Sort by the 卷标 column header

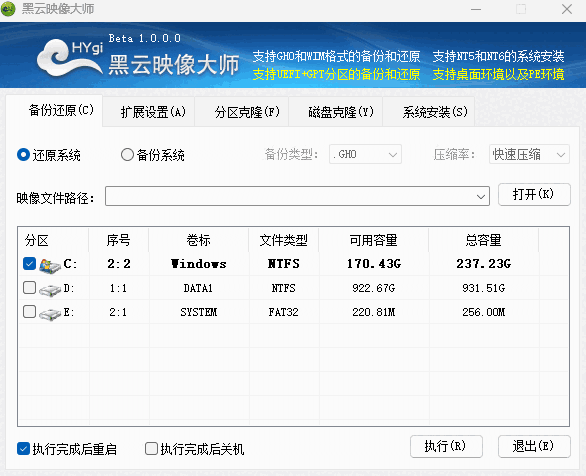(198, 240)
